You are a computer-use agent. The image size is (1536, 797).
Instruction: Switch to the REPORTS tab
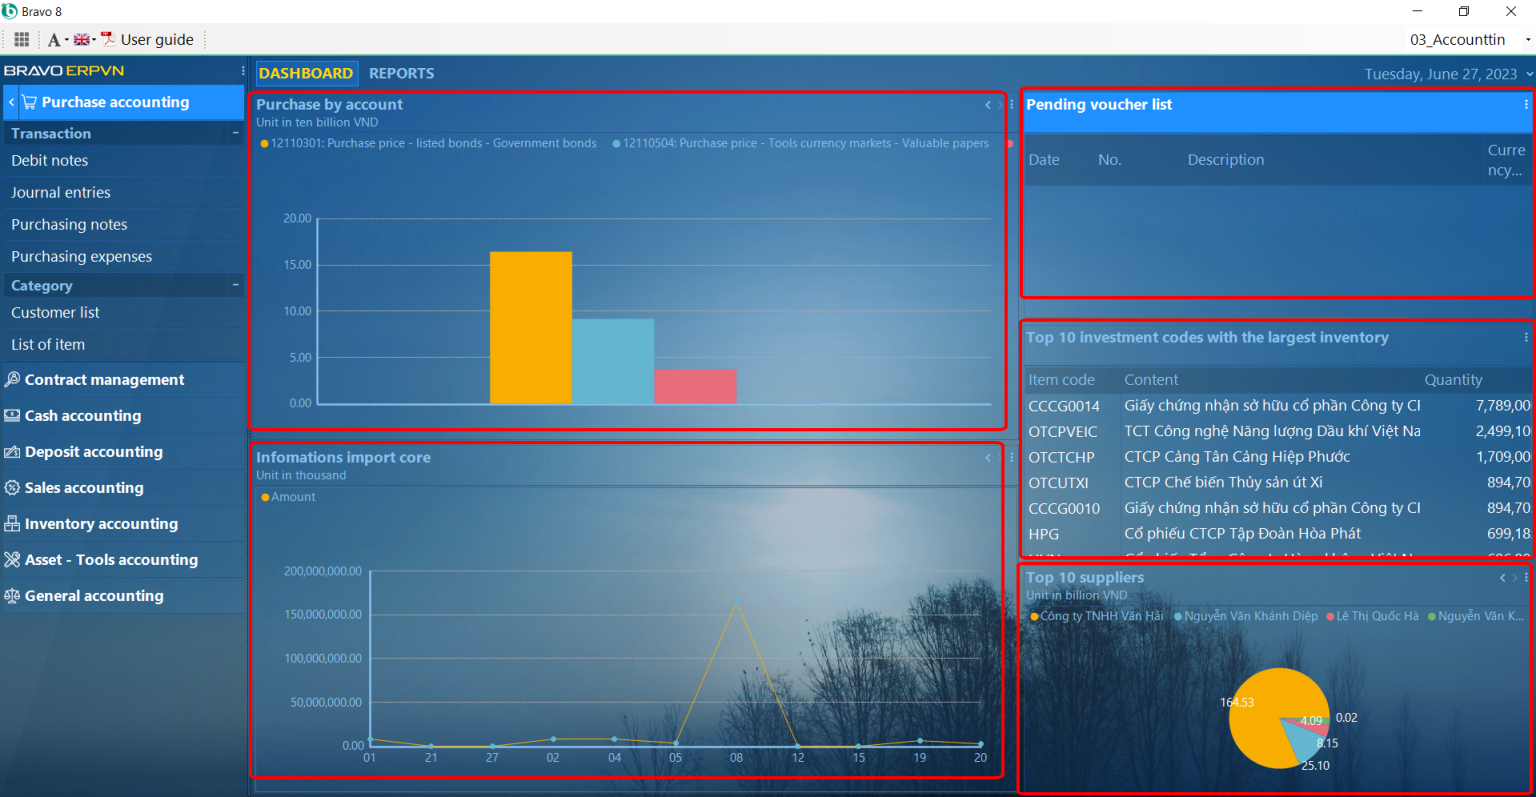click(401, 74)
